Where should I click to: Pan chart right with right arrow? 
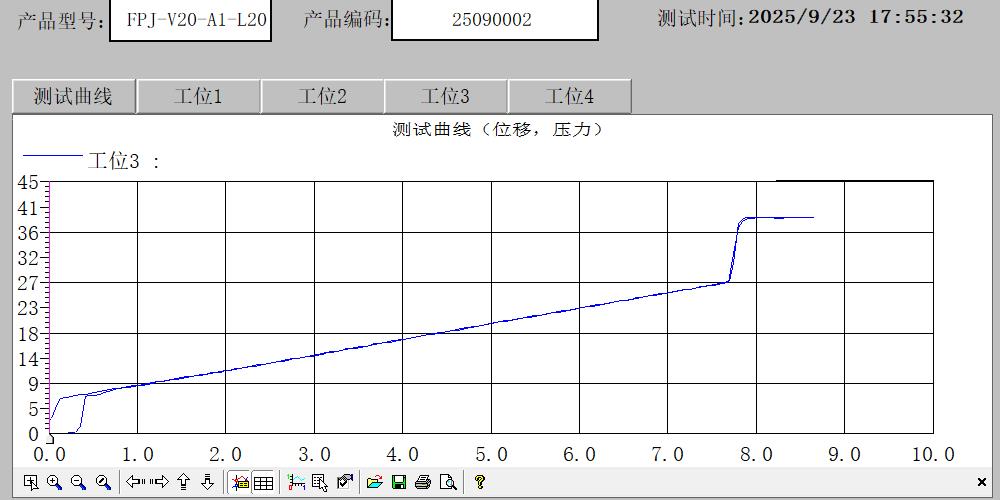pyautogui.click(x=160, y=482)
